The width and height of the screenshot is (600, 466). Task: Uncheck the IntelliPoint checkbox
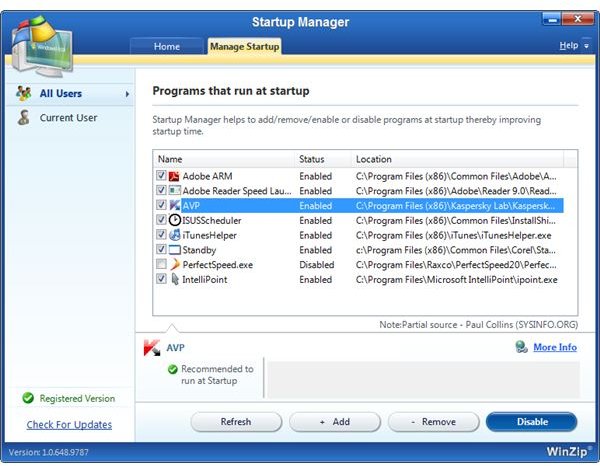click(x=161, y=279)
